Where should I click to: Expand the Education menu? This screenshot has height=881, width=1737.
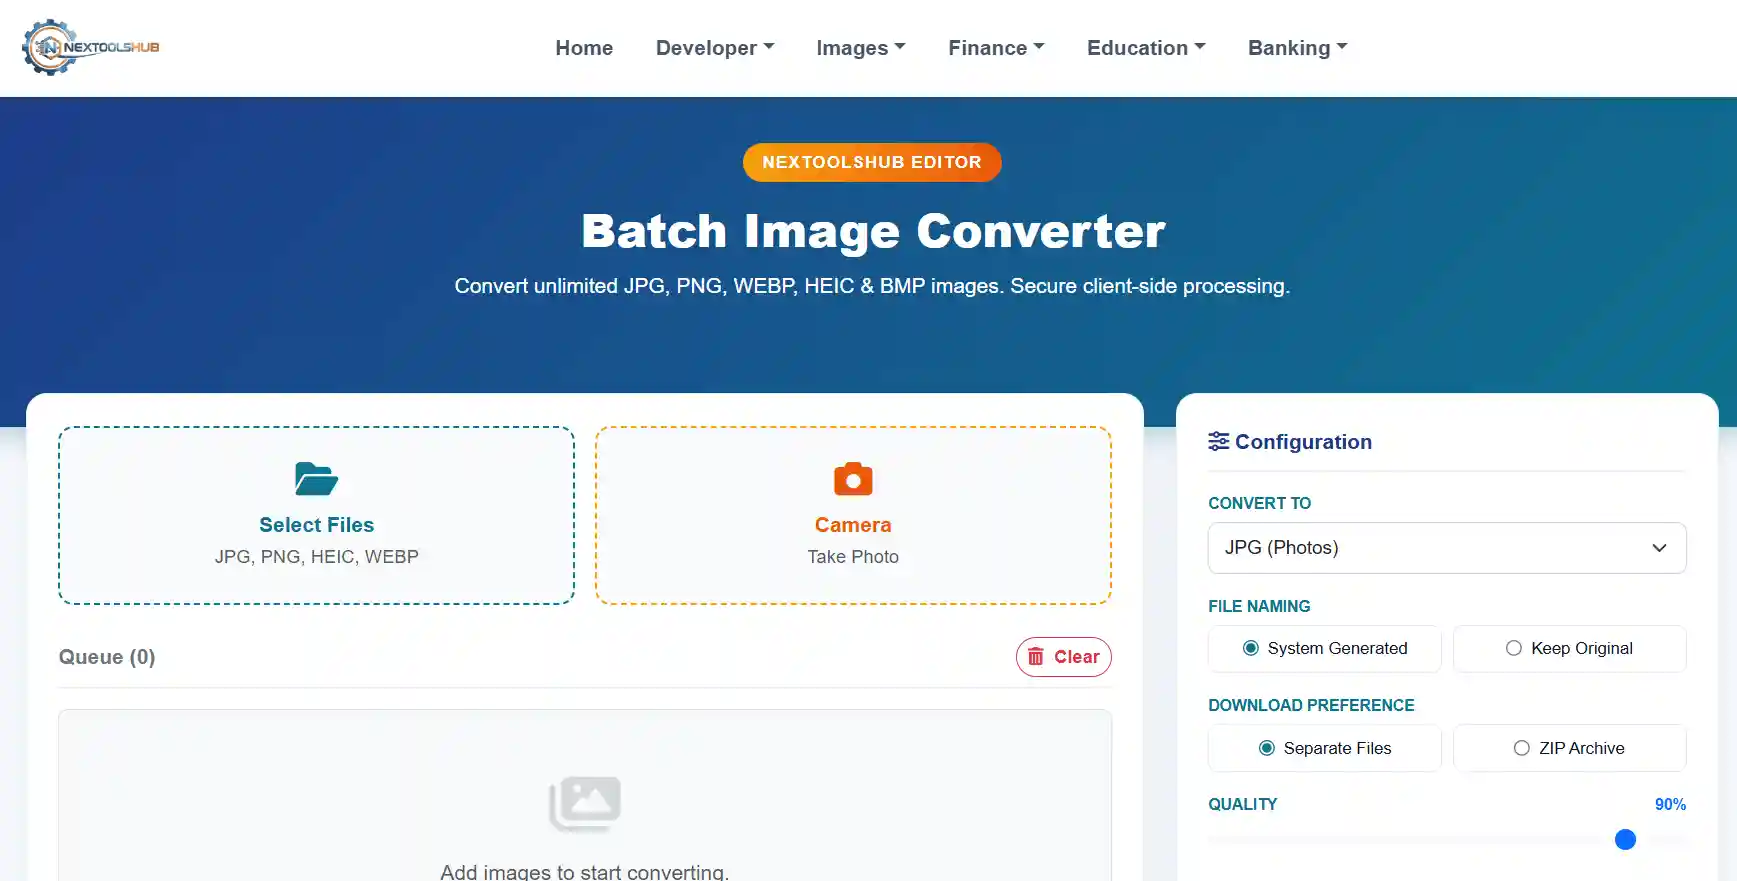(x=1146, y=48)
